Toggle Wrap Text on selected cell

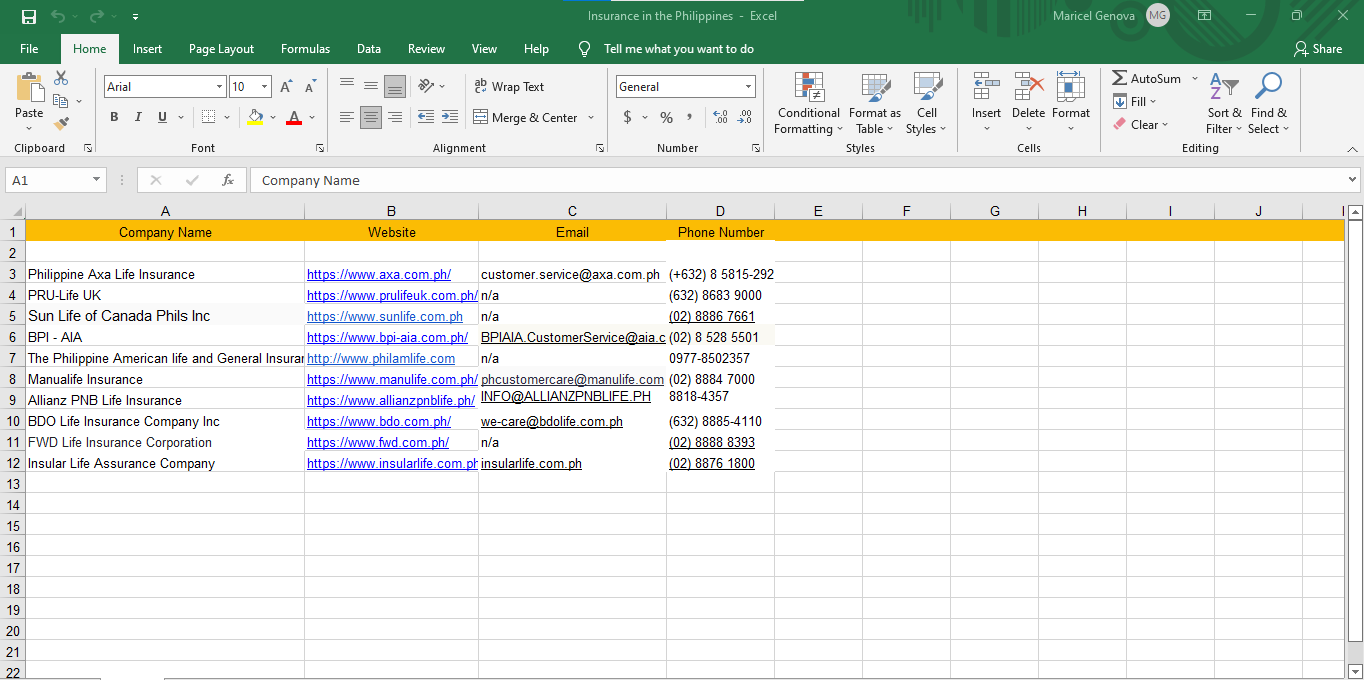click(x=509, y=87)
